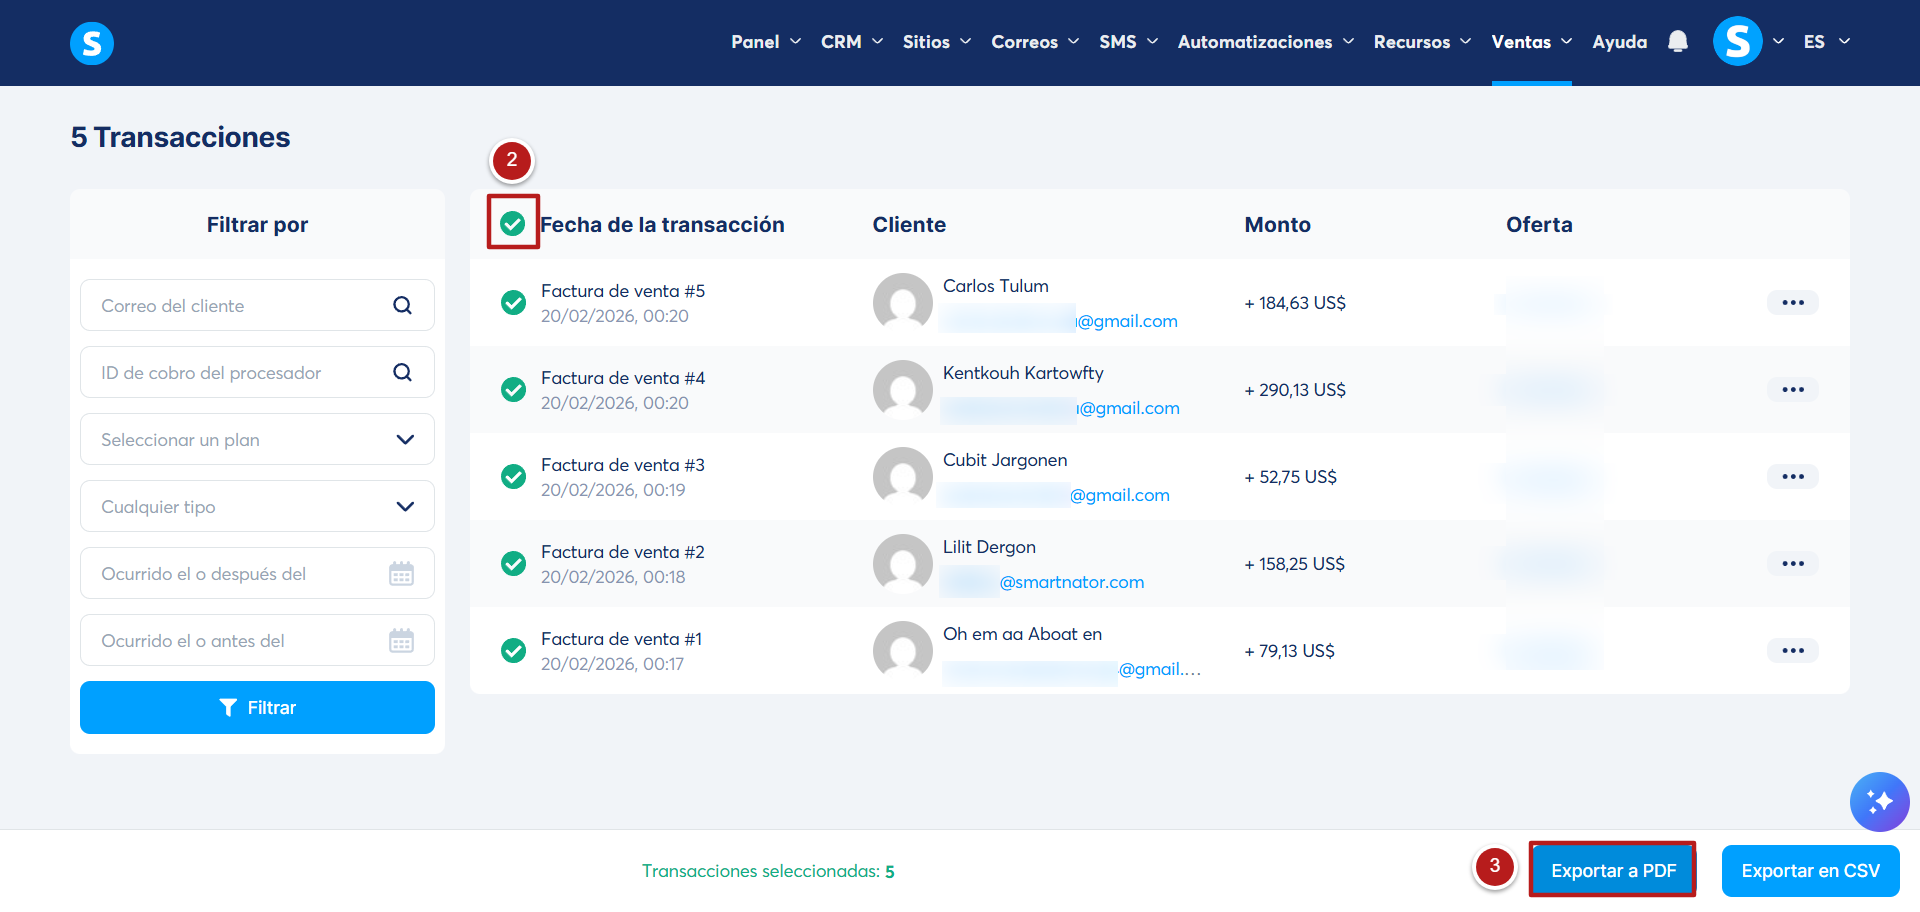Open the Correos menu
Image resolution: width=1920 pixels, height=912 pixels.
tap(1035, 42)
